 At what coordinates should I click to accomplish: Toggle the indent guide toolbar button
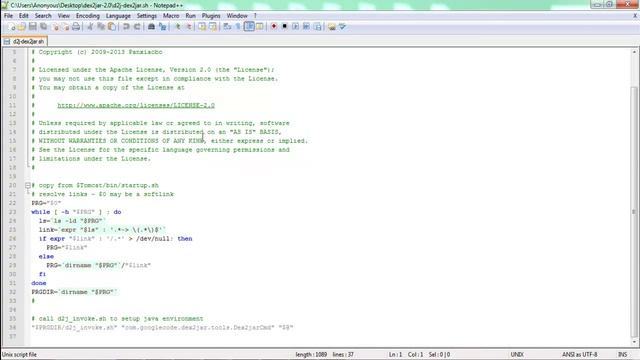click(x=249, y=27)
